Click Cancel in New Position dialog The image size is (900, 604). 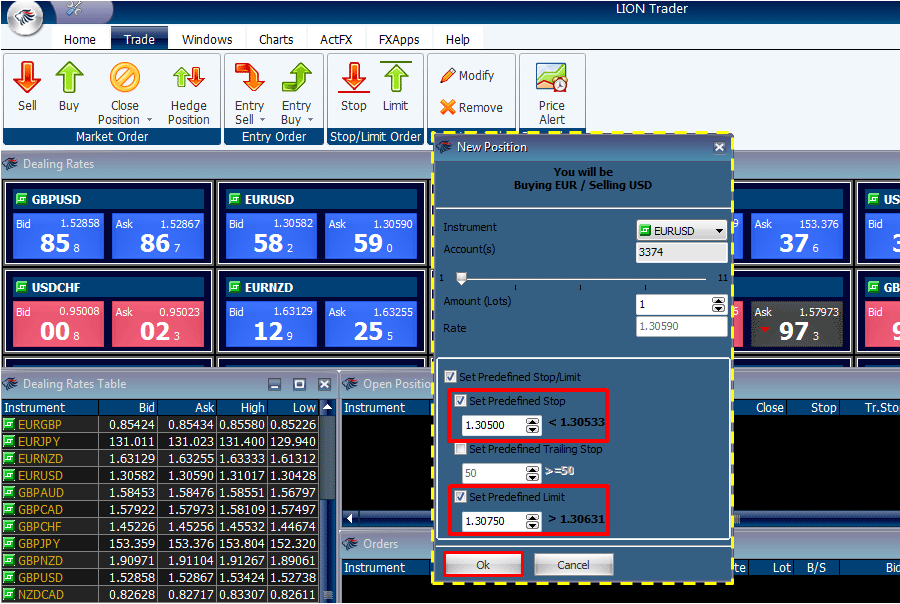[x=573, y=565]
